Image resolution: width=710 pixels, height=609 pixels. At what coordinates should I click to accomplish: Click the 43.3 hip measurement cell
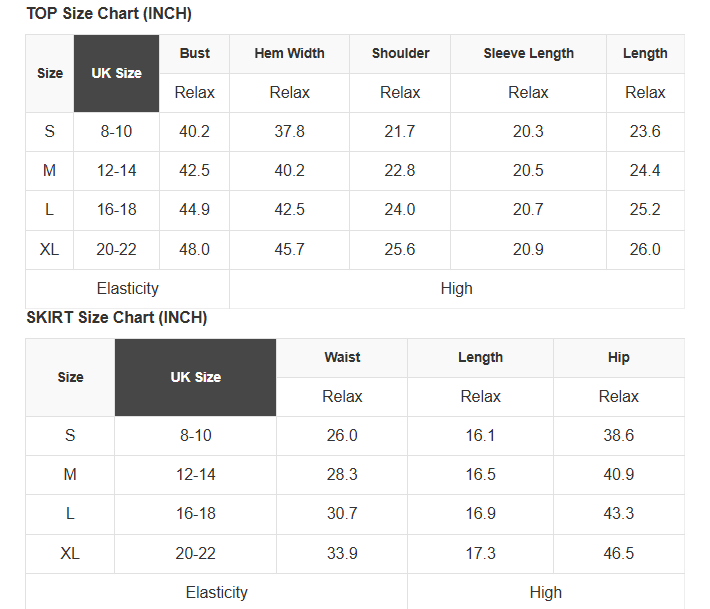(x=618, y=513)
